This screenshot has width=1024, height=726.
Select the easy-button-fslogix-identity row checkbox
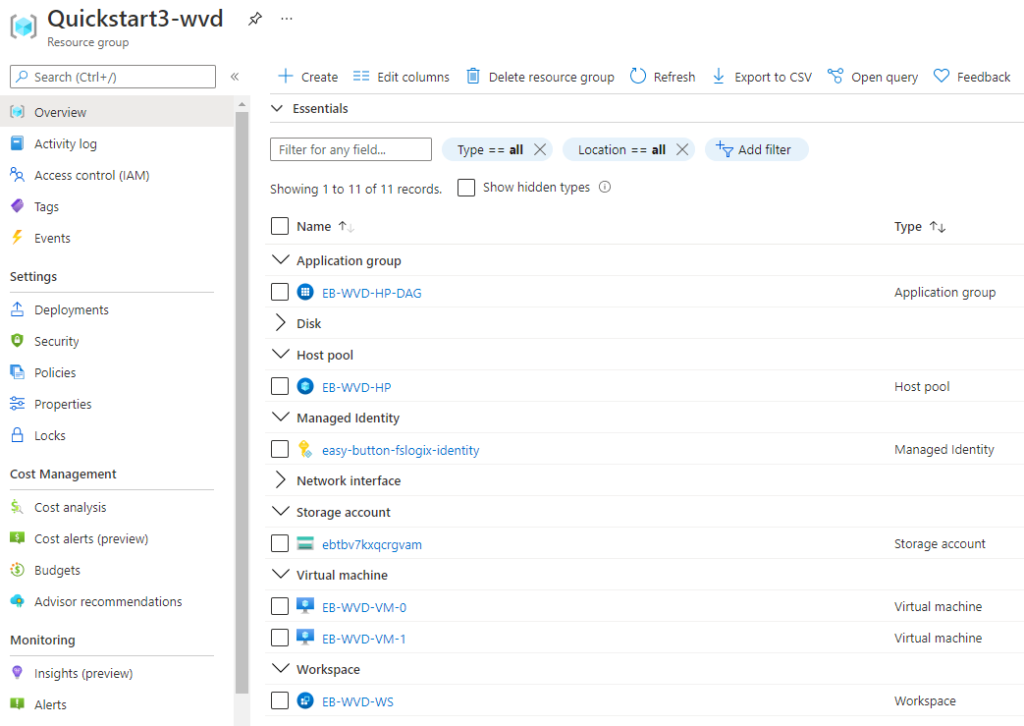[x=280, y=449]
